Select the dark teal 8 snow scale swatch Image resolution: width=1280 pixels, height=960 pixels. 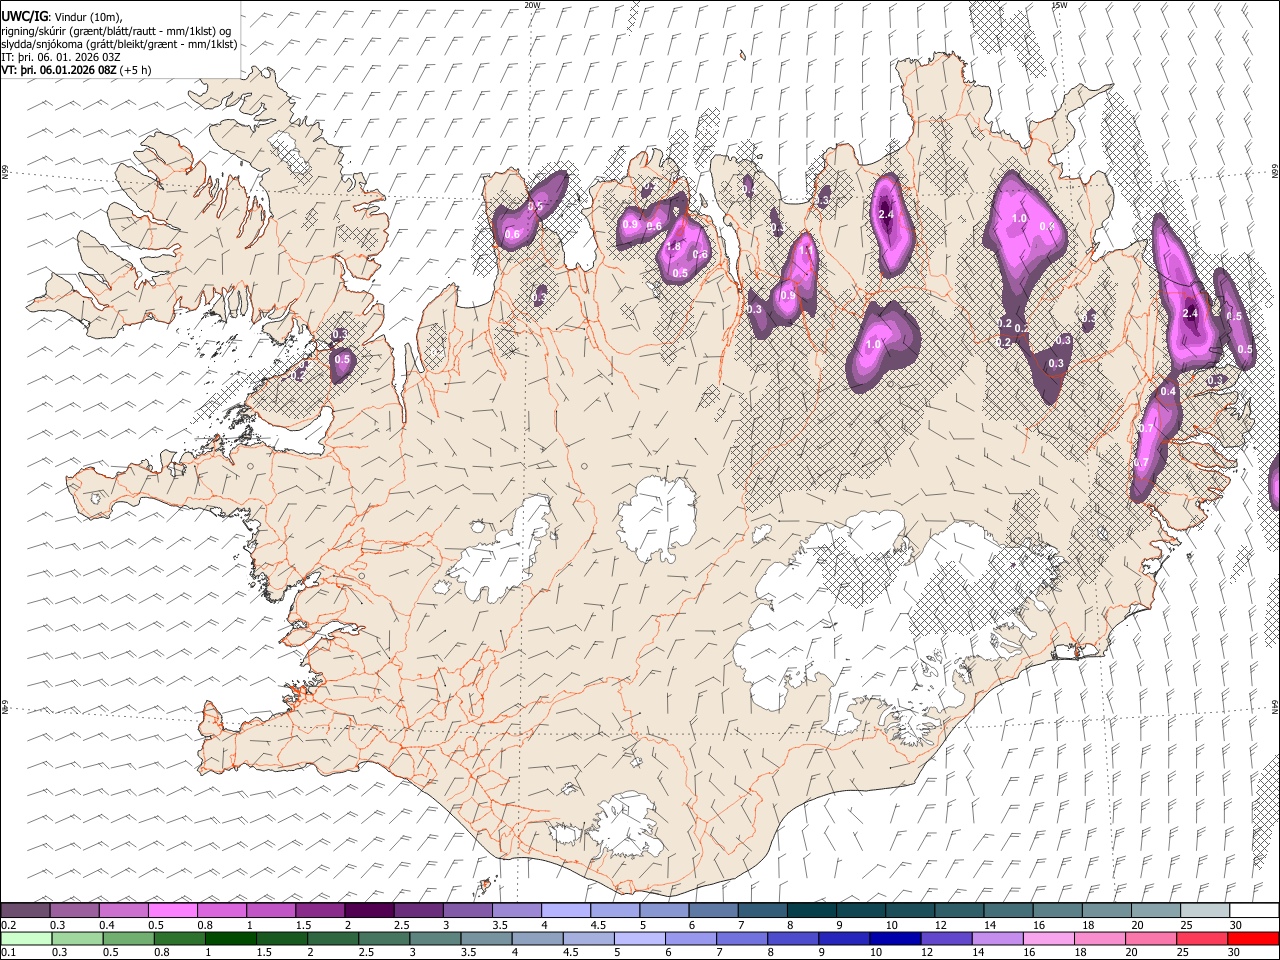[x=811, y=910]
